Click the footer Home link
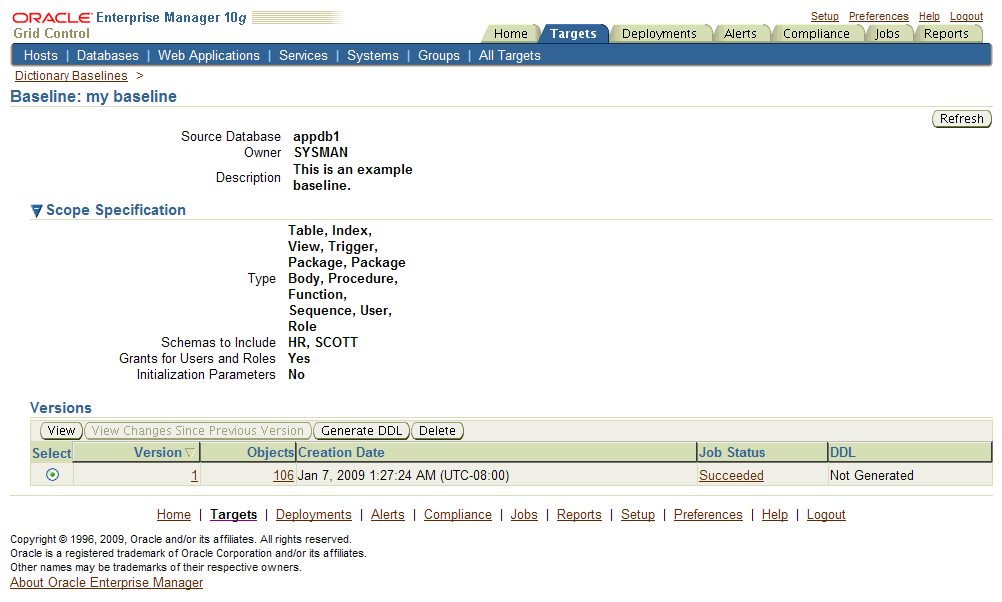The image size is (1002, 602). tap(174, 514)
